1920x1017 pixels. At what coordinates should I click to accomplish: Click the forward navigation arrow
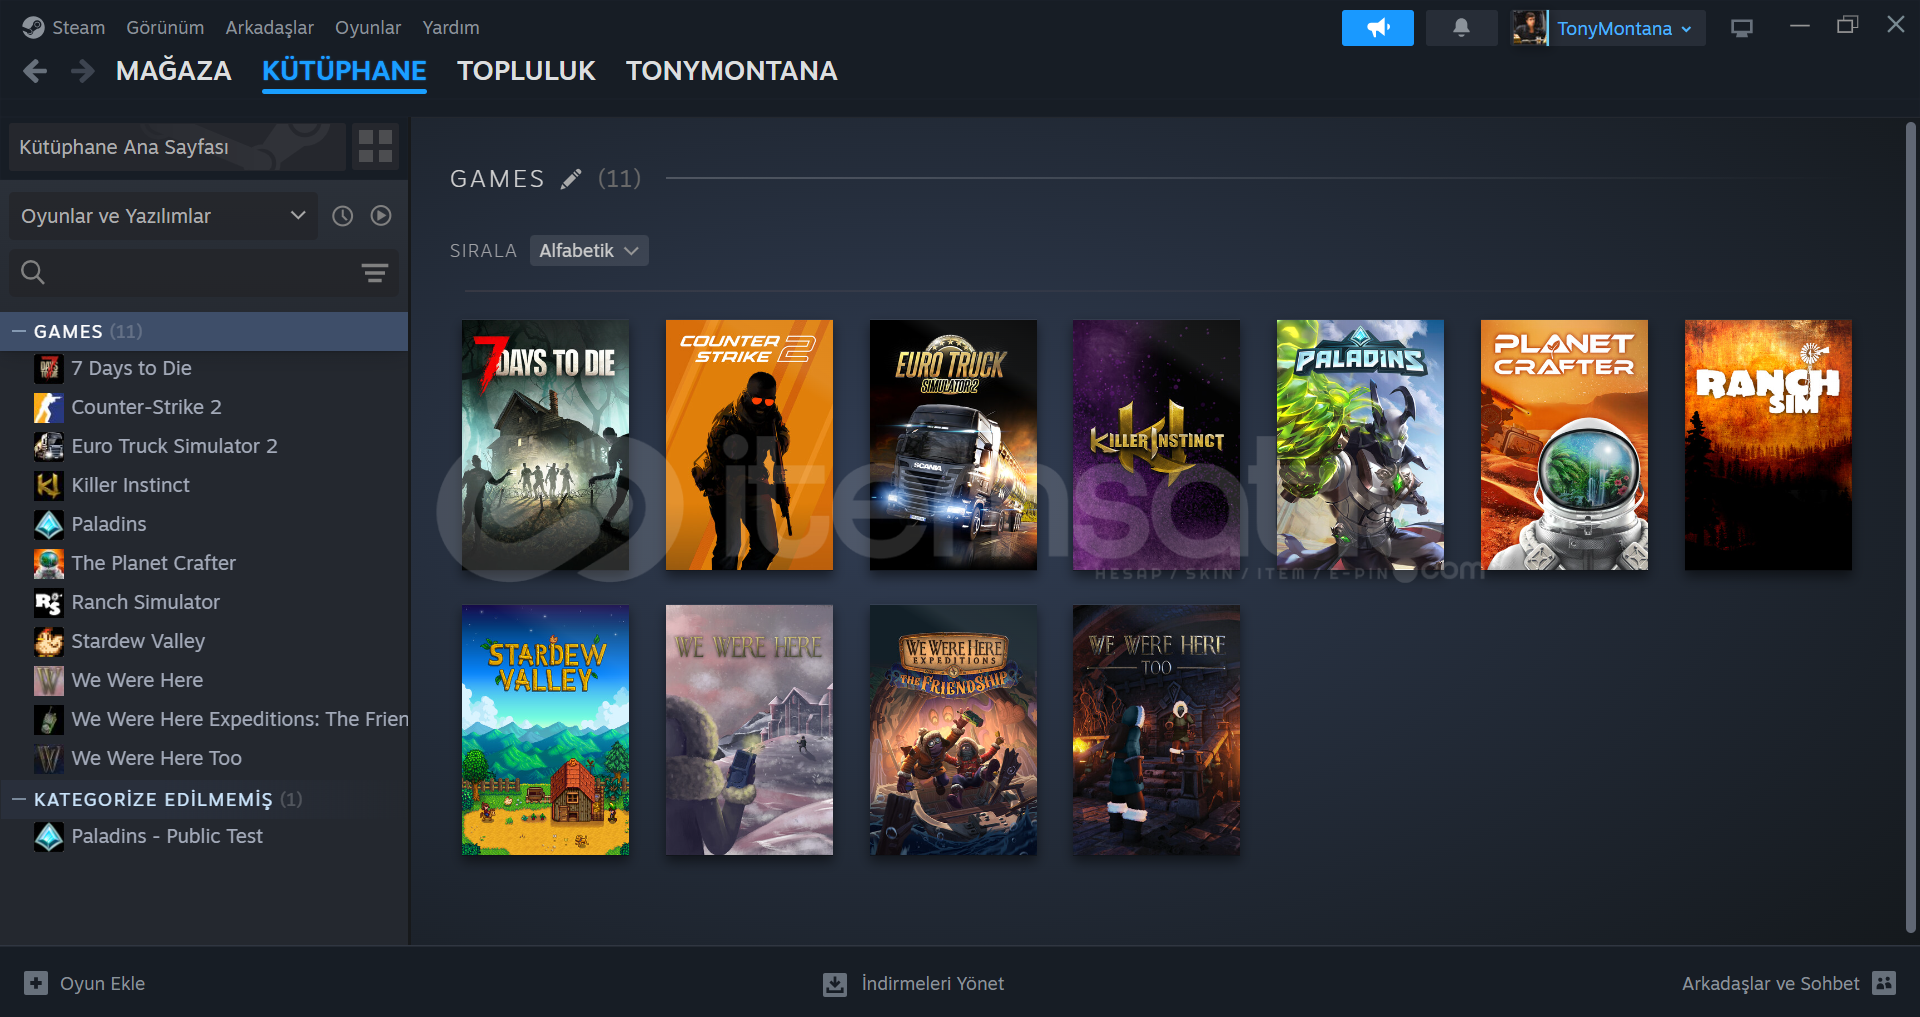(83, 71)
